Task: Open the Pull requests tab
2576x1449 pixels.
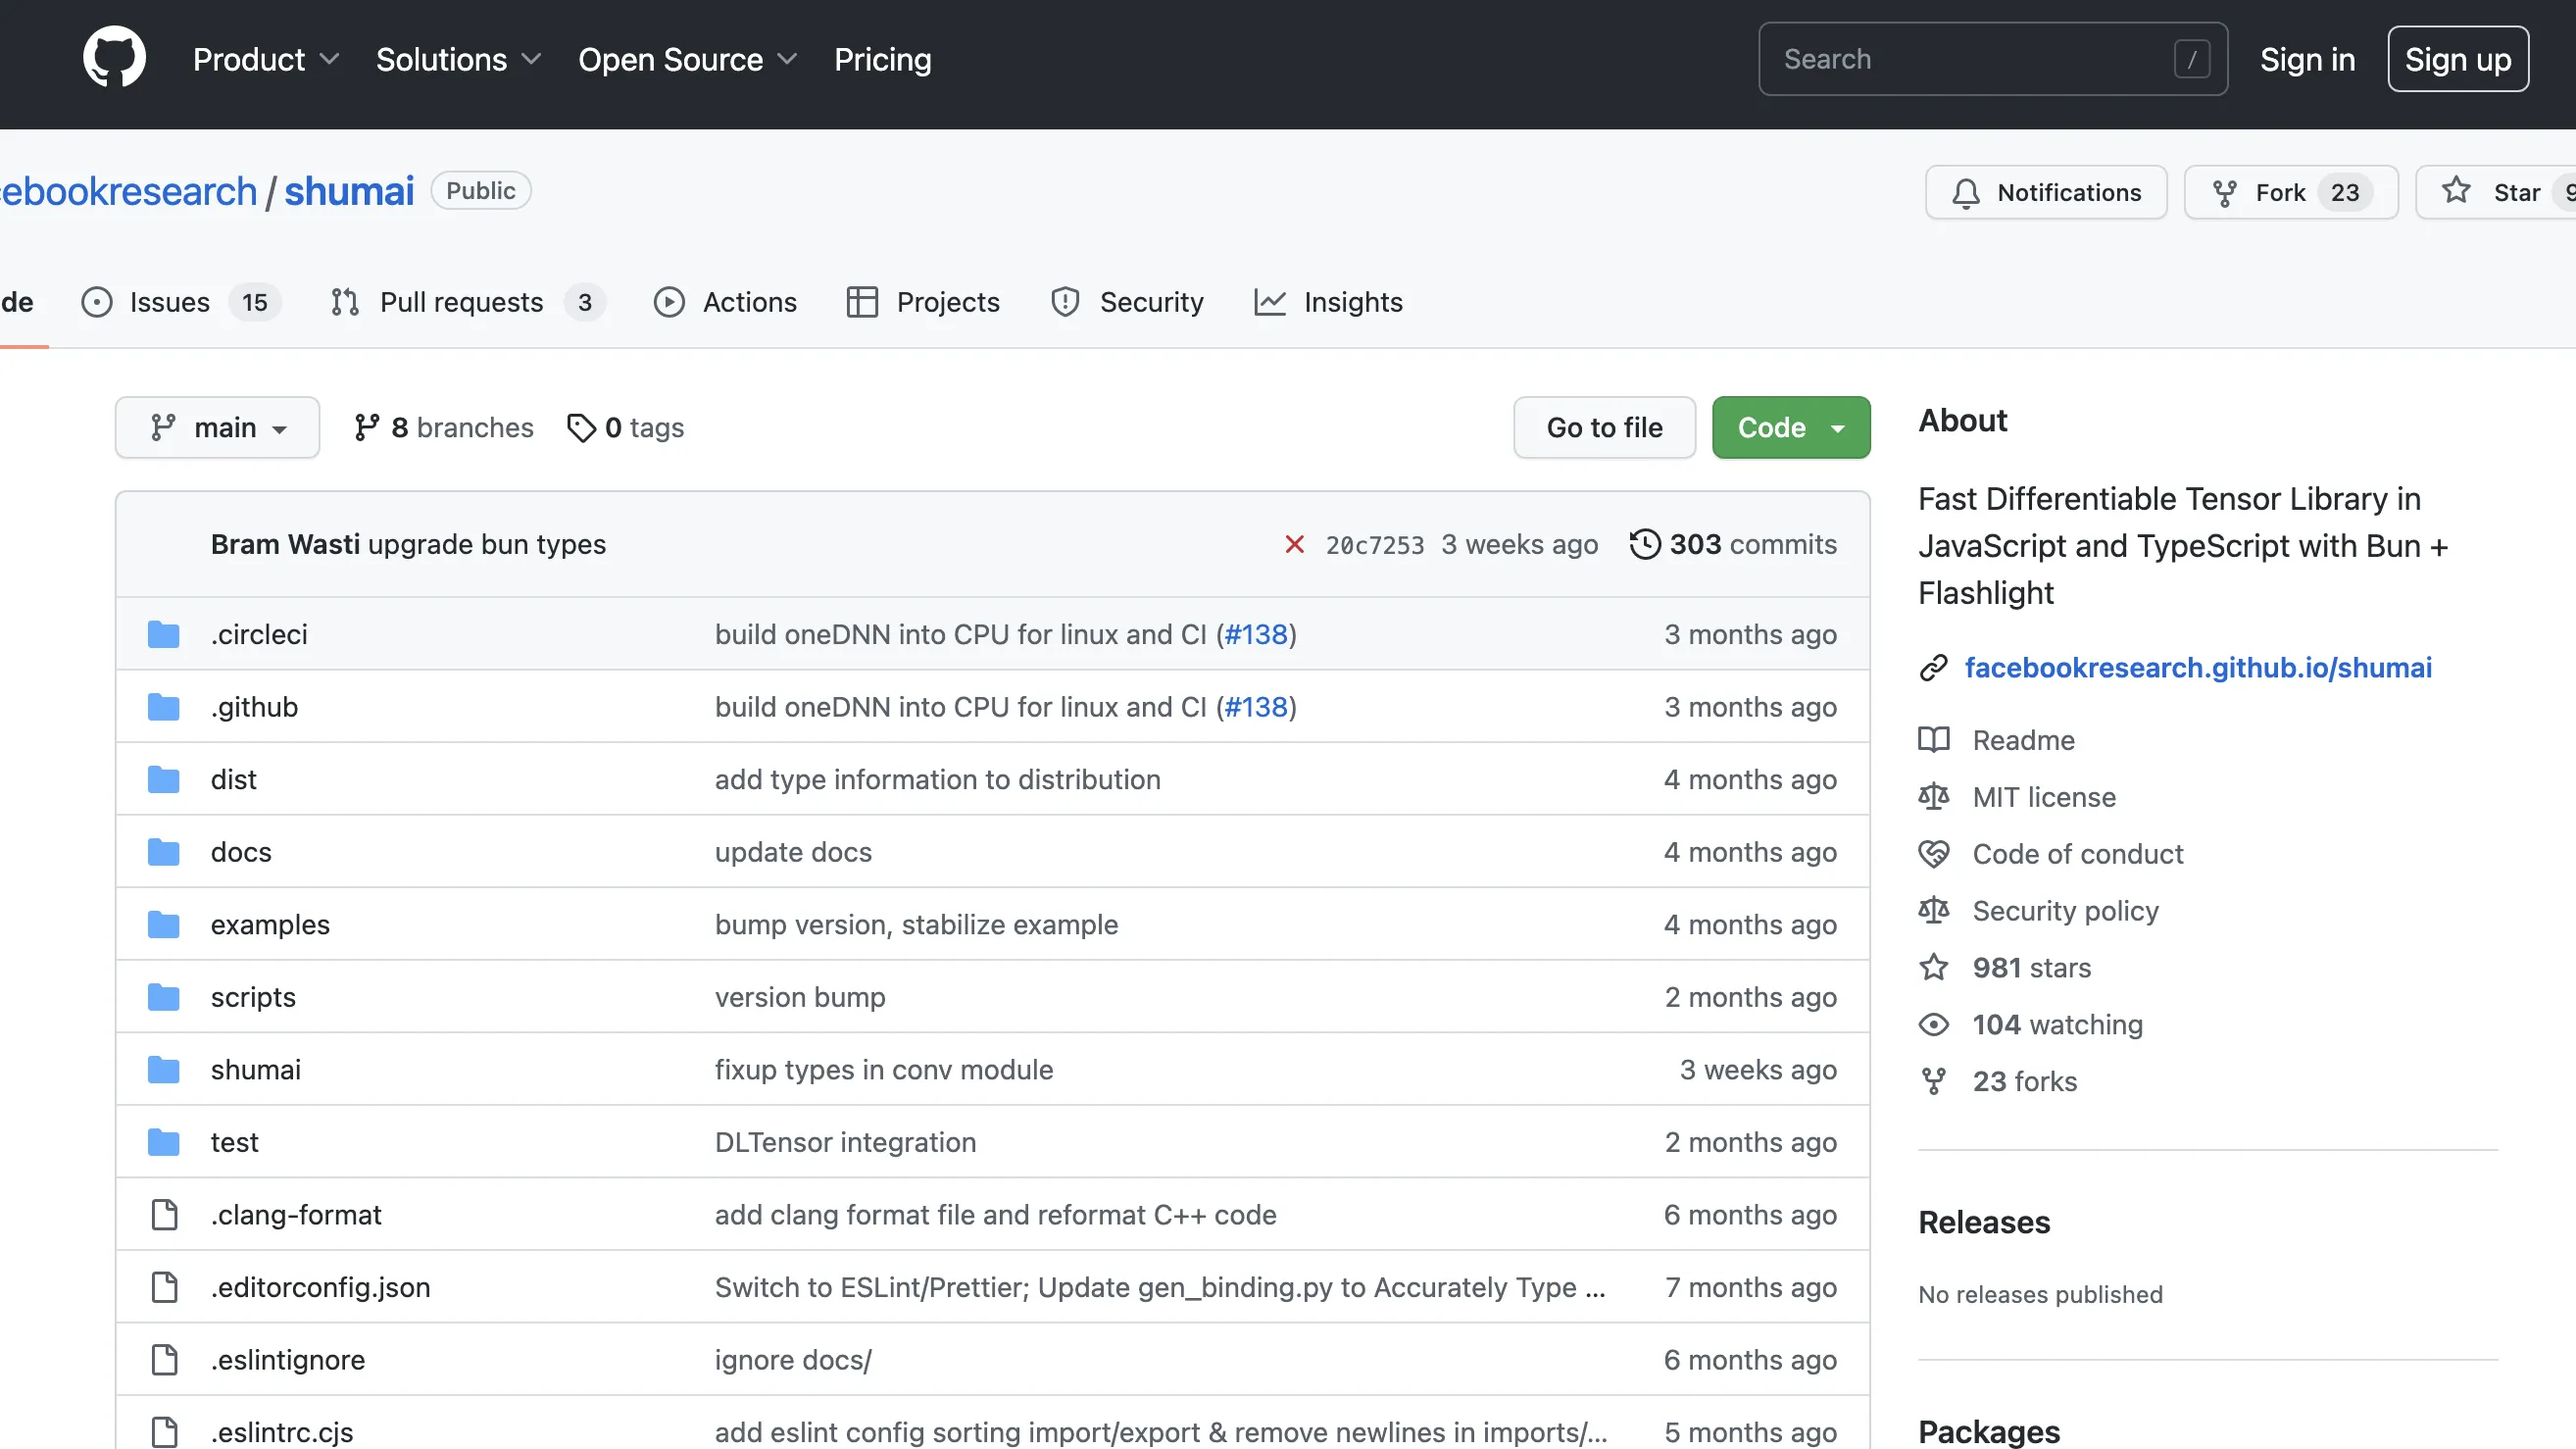Action: 461,302
